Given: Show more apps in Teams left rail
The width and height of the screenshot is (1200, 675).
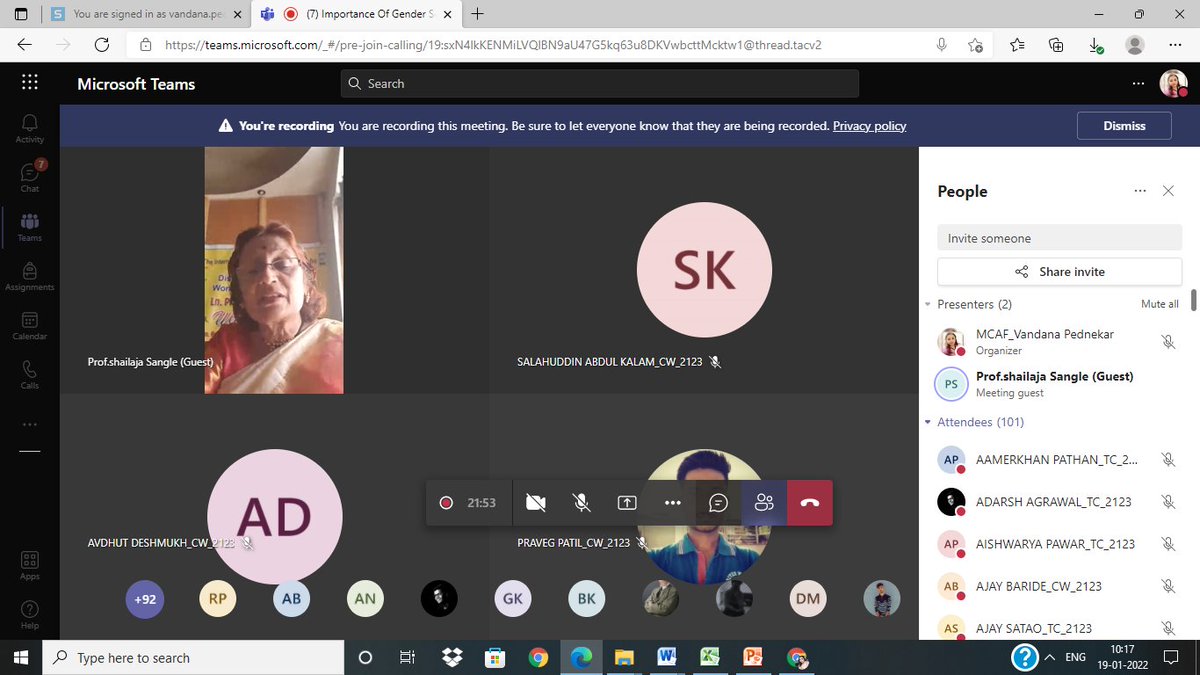Looking at the screenshot, I should tap(29, 424).
